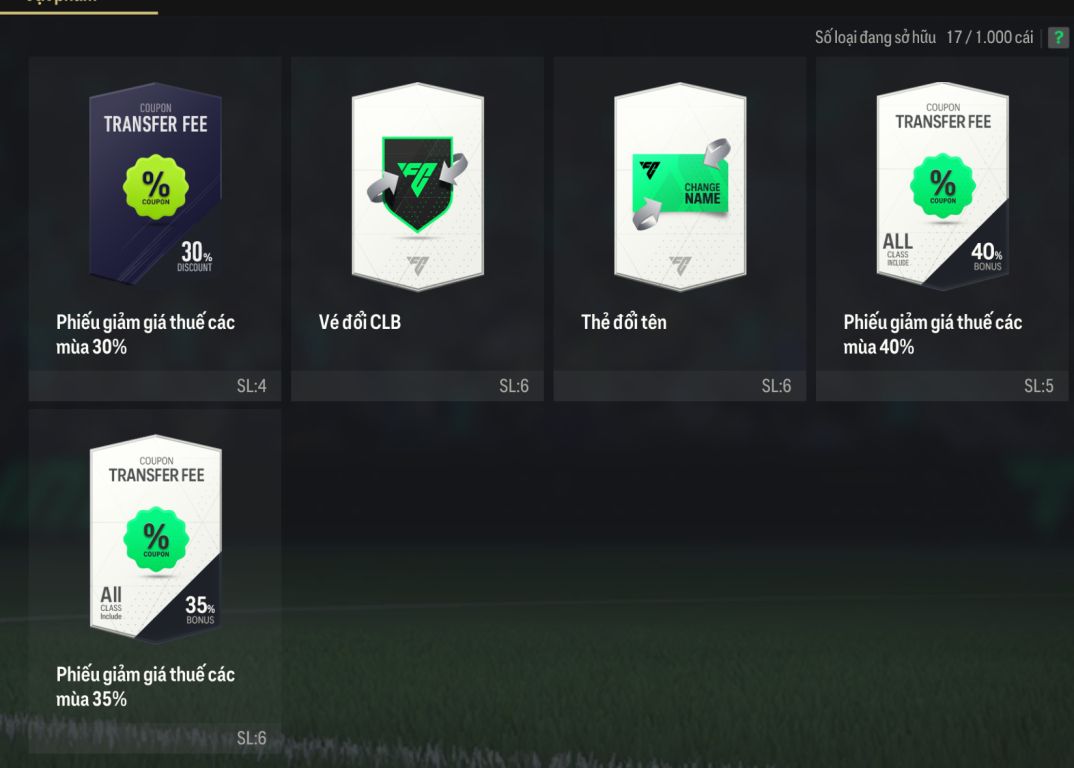The image size is (1074, 768).
Task: Click the owned item count '17 / 1.000 cái'
Action: (x=990, y=38)
